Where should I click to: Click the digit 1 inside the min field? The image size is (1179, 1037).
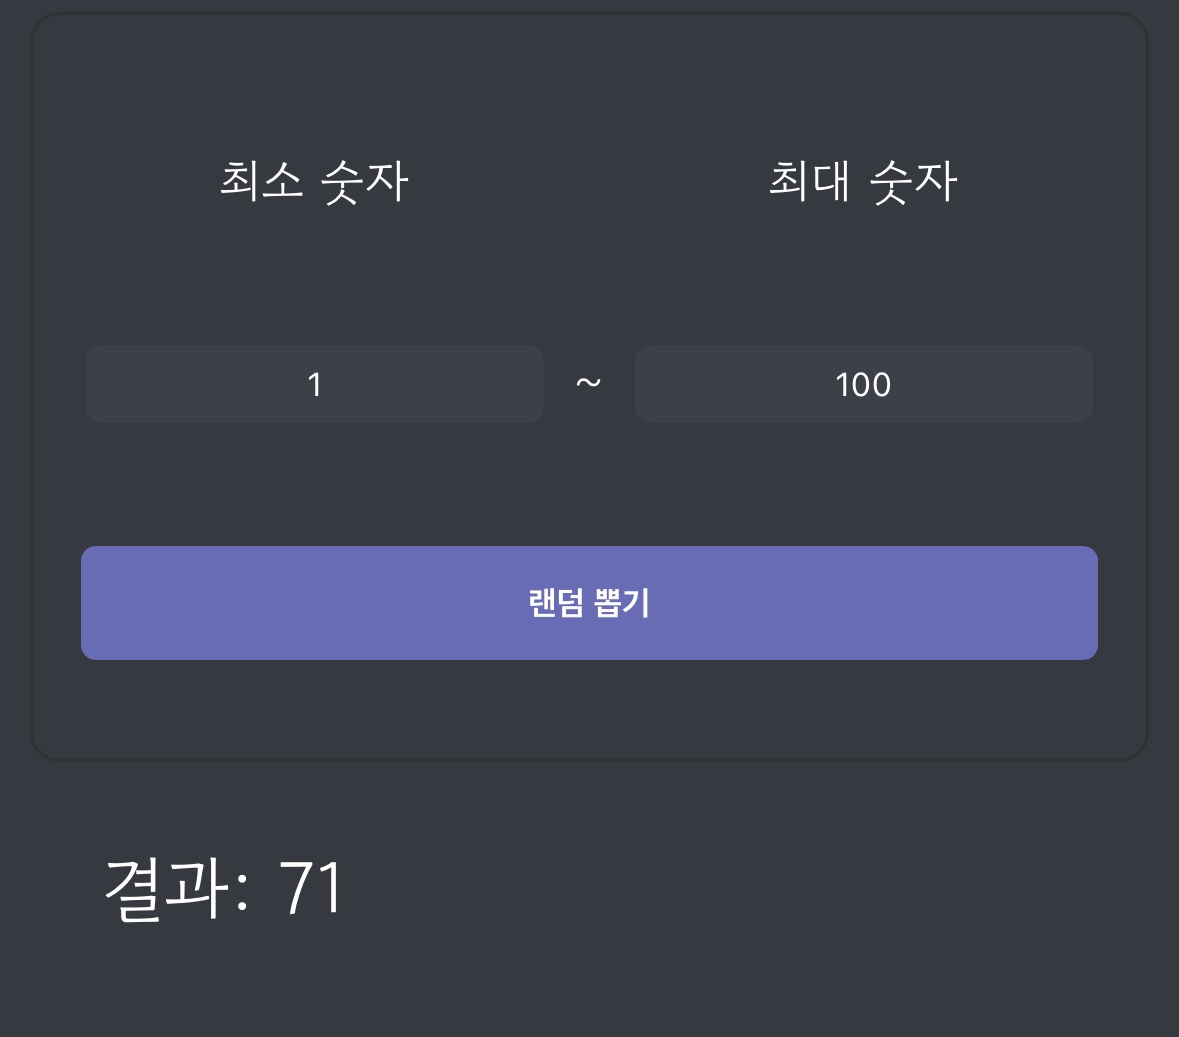click(314, 385)
